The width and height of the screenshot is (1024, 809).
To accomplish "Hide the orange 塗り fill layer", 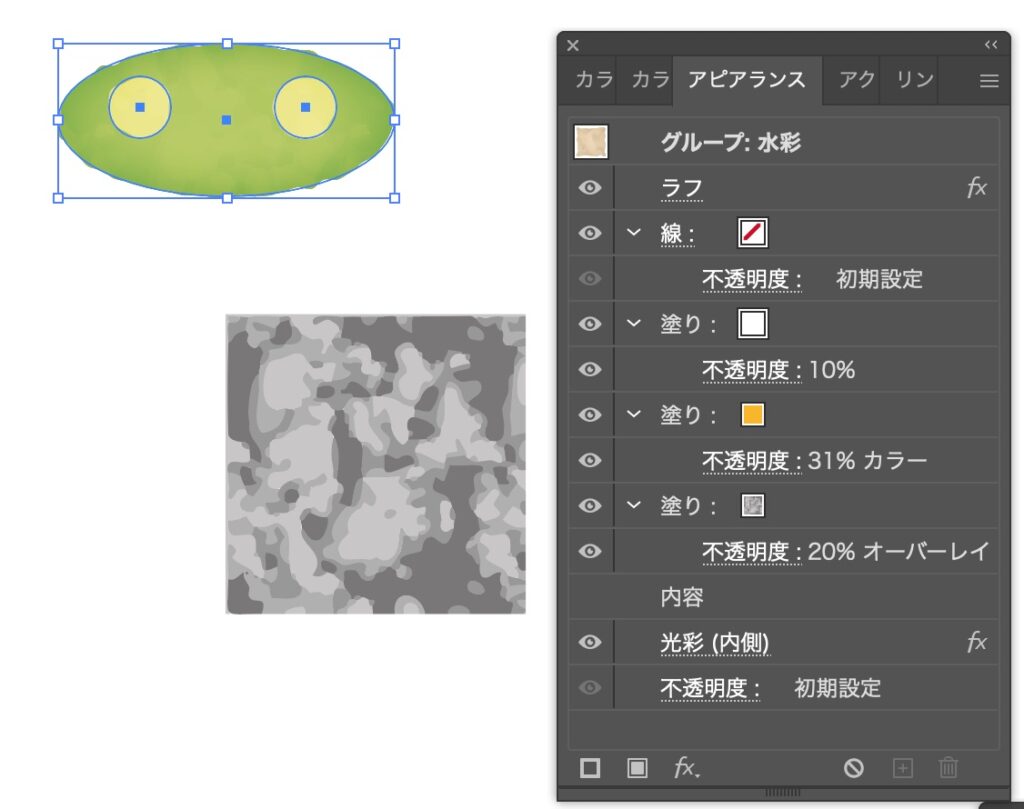I will point(590,415).
